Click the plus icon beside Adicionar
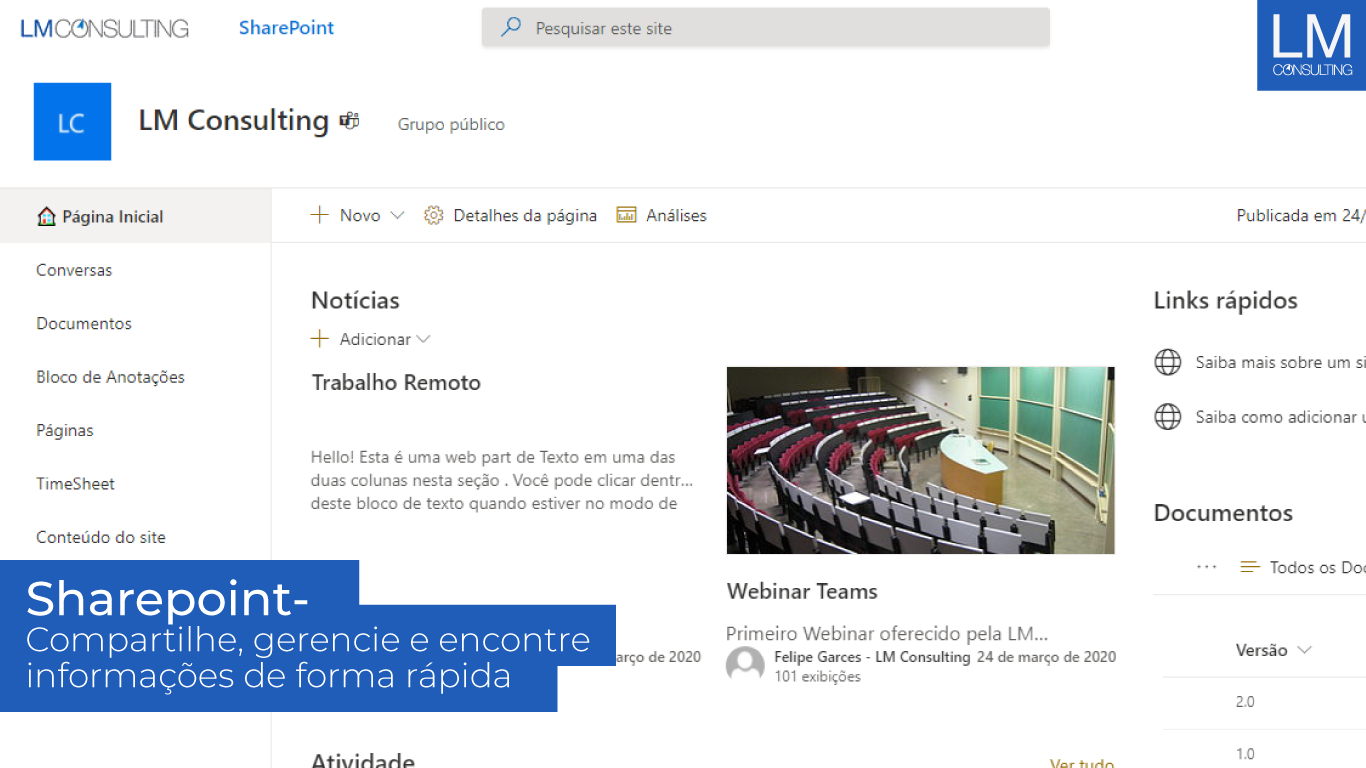 click(319, 339)
